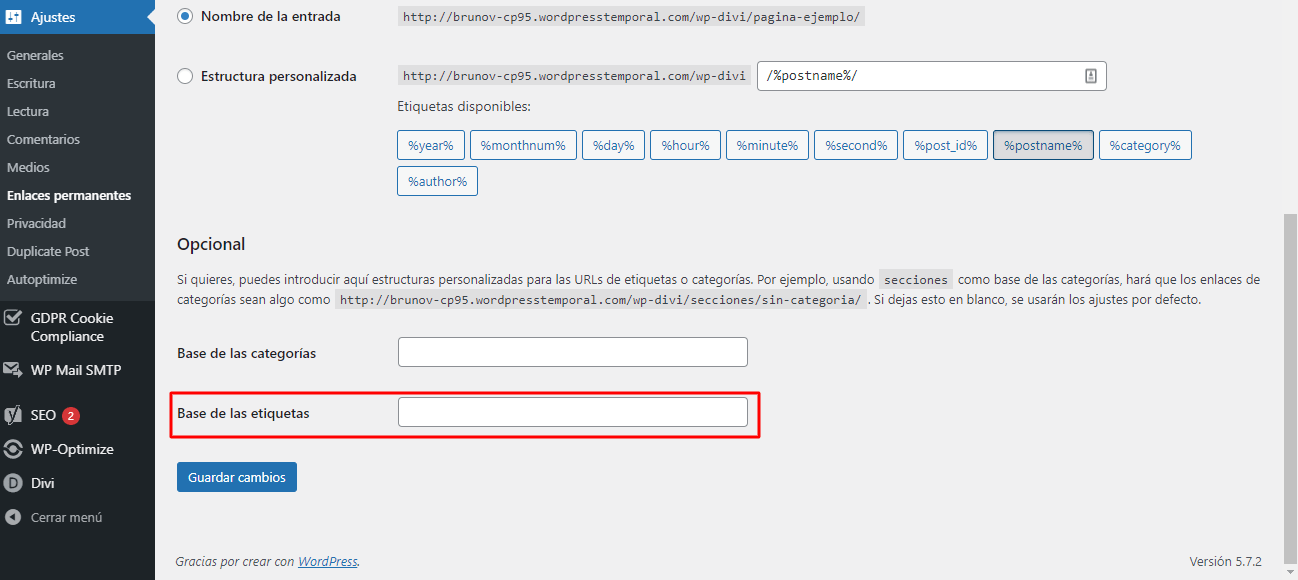Collapse sidebar with Cerrar menú
This screenshot has width=1298, height=580.
click(x=77, y=517)
